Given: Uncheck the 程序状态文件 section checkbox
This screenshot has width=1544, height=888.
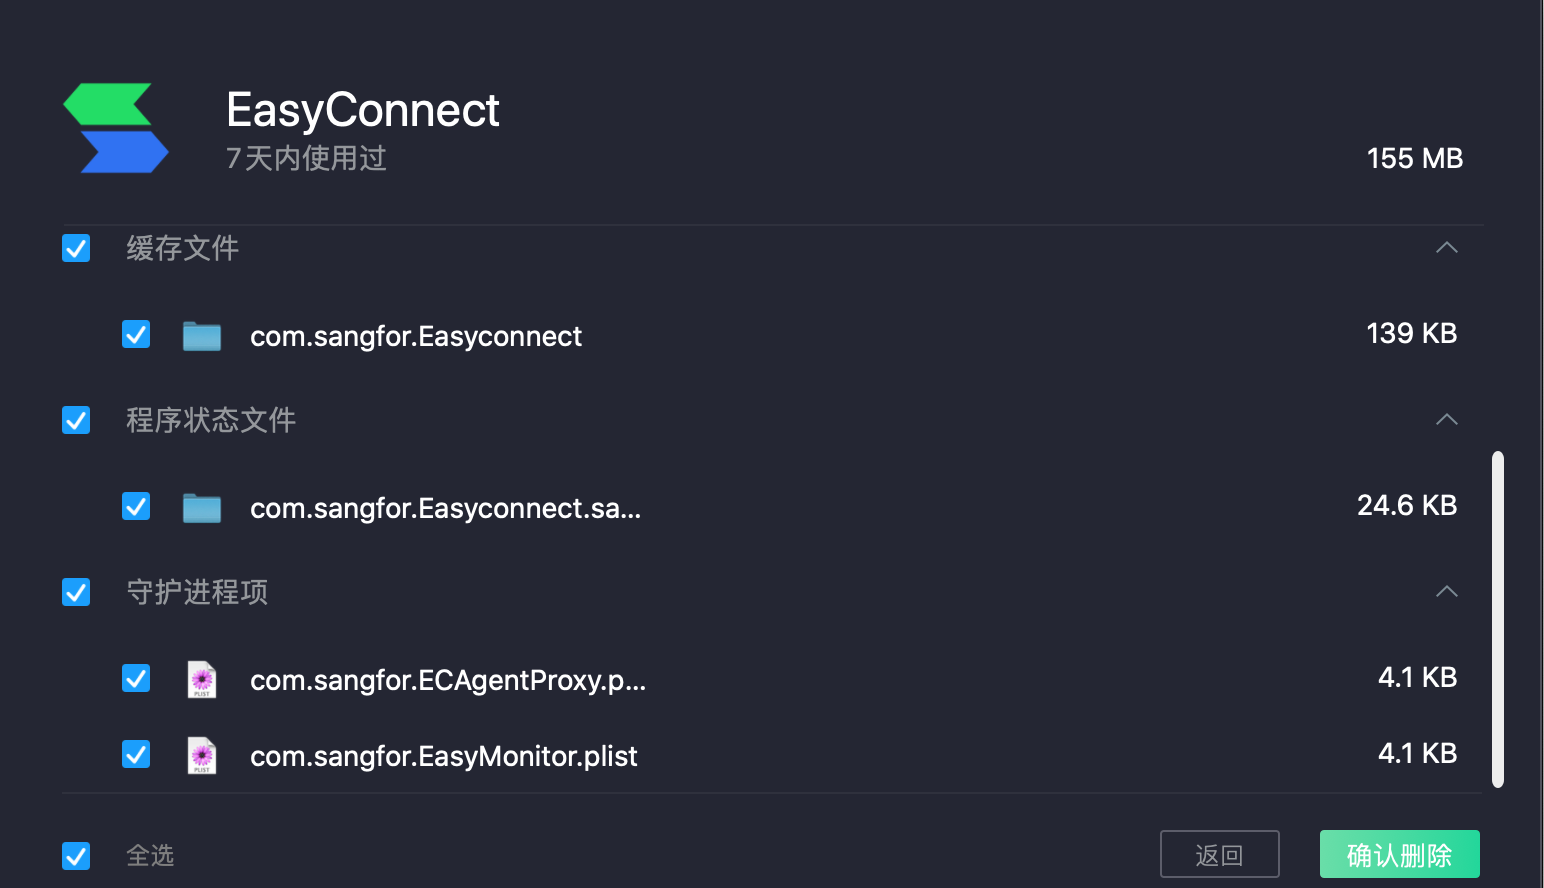Looking at the screenshot, I should [75, 420].
